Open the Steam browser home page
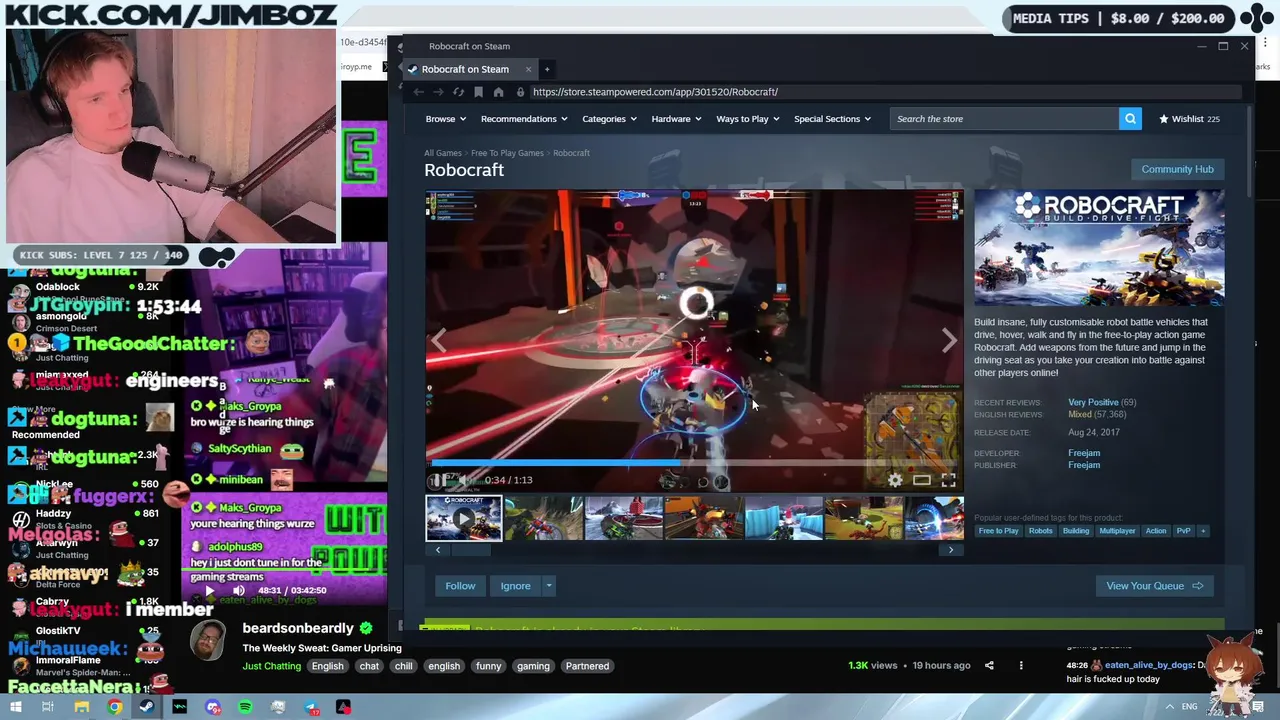 (x=498, y=92)
